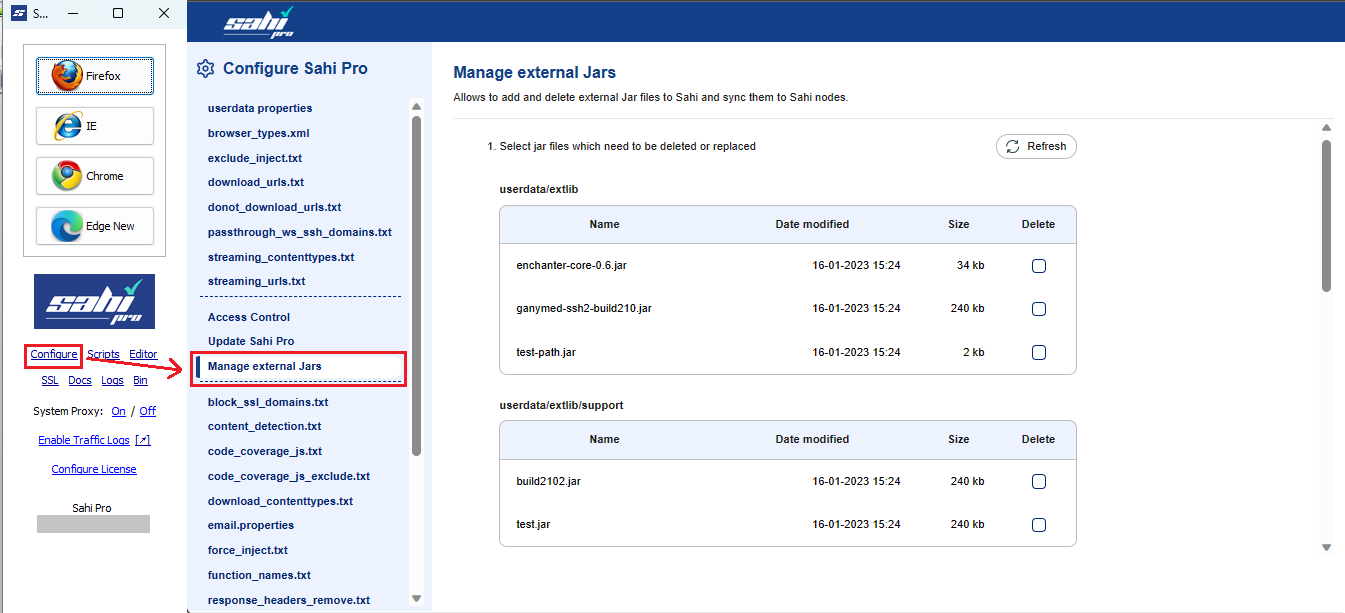Launch the Firefox browser button
The height and width of the screenshot is (613, 1345).
pyautogui.click(x=95, y=76)
